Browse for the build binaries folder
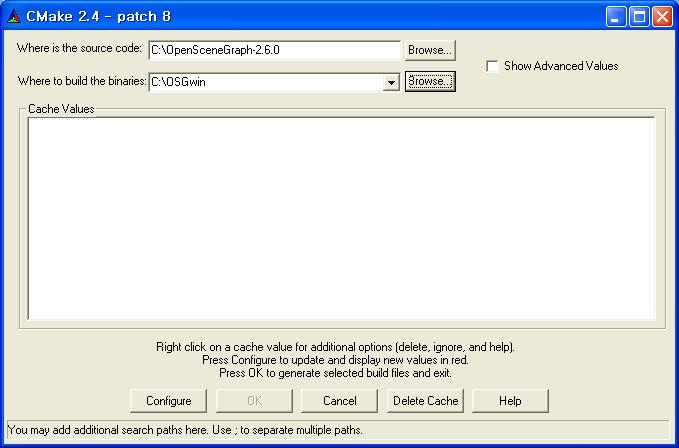The image size is (679, 448). (430, 81)
